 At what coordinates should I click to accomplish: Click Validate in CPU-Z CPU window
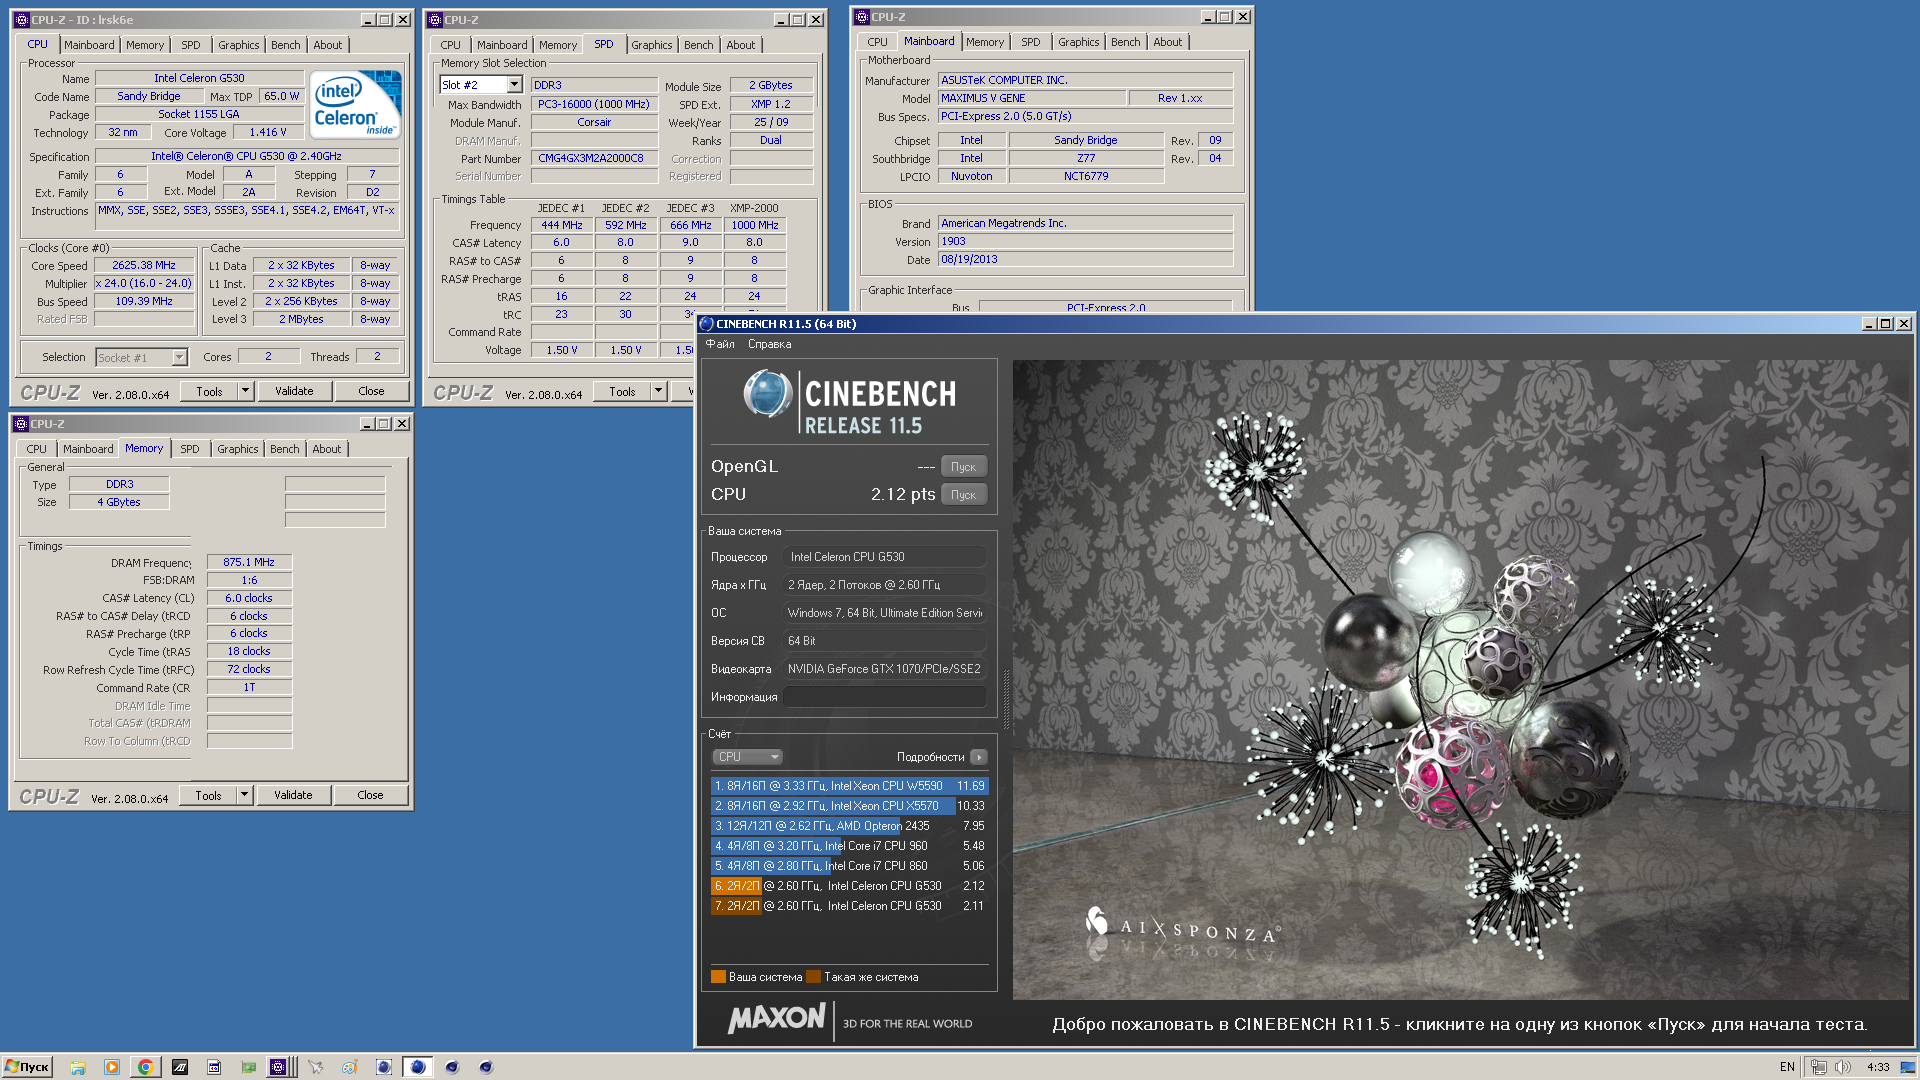294,391
